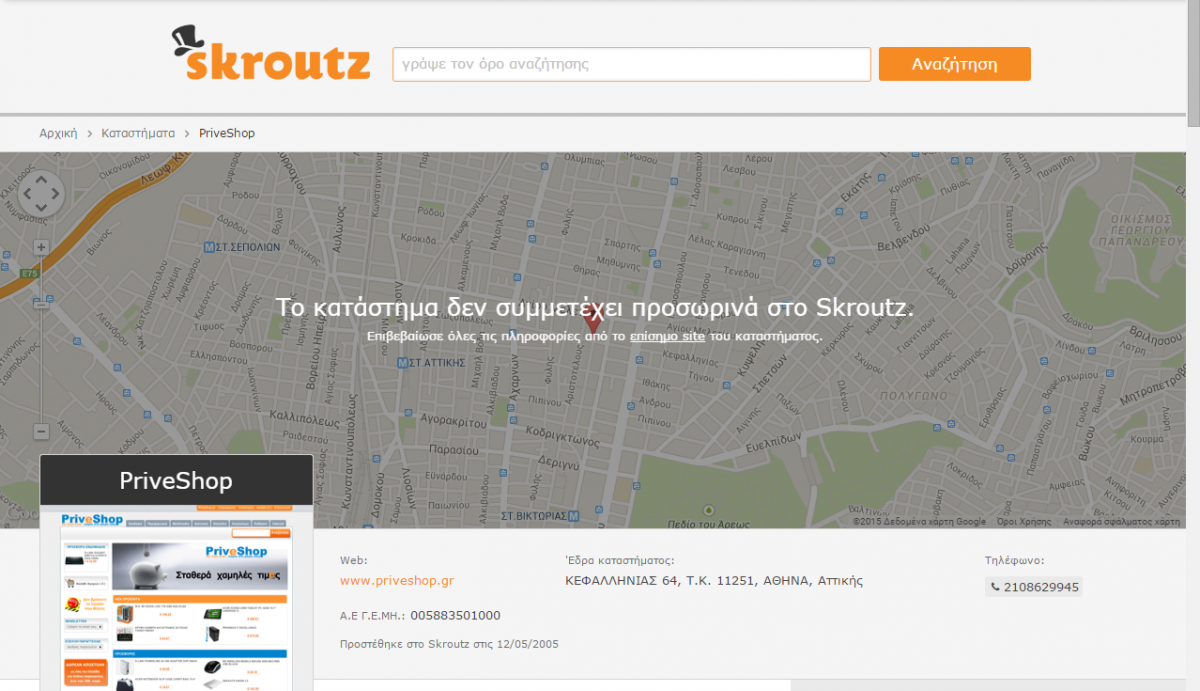Zoom out the map with minus button
1200x691 pixels.
point(41,432)
